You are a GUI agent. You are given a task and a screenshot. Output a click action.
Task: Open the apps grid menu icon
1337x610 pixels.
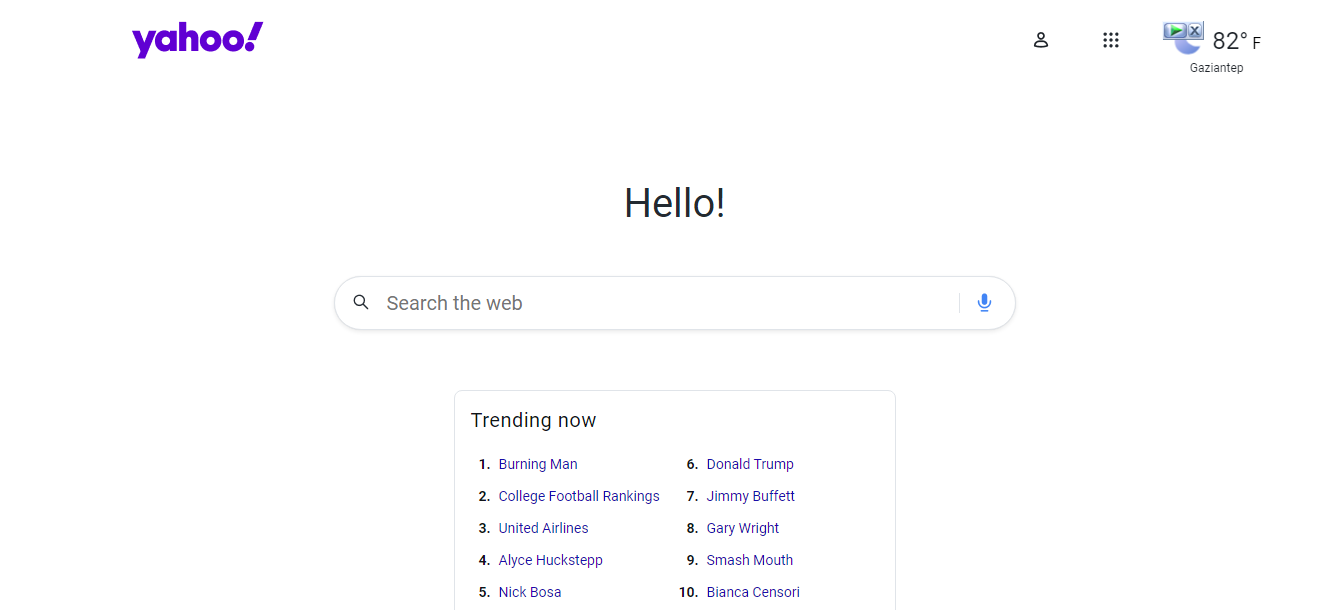[1110, 40]
